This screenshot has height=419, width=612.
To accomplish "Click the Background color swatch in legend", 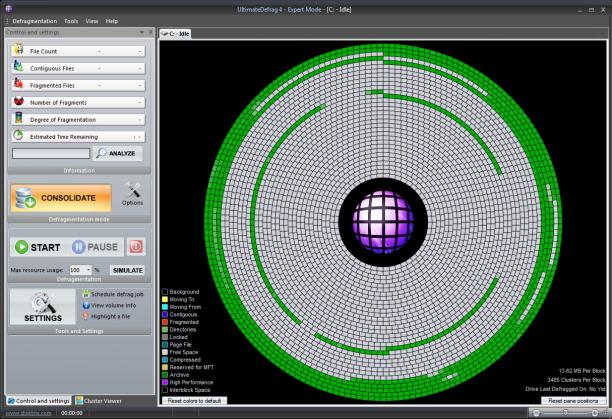I will (165, 292).
